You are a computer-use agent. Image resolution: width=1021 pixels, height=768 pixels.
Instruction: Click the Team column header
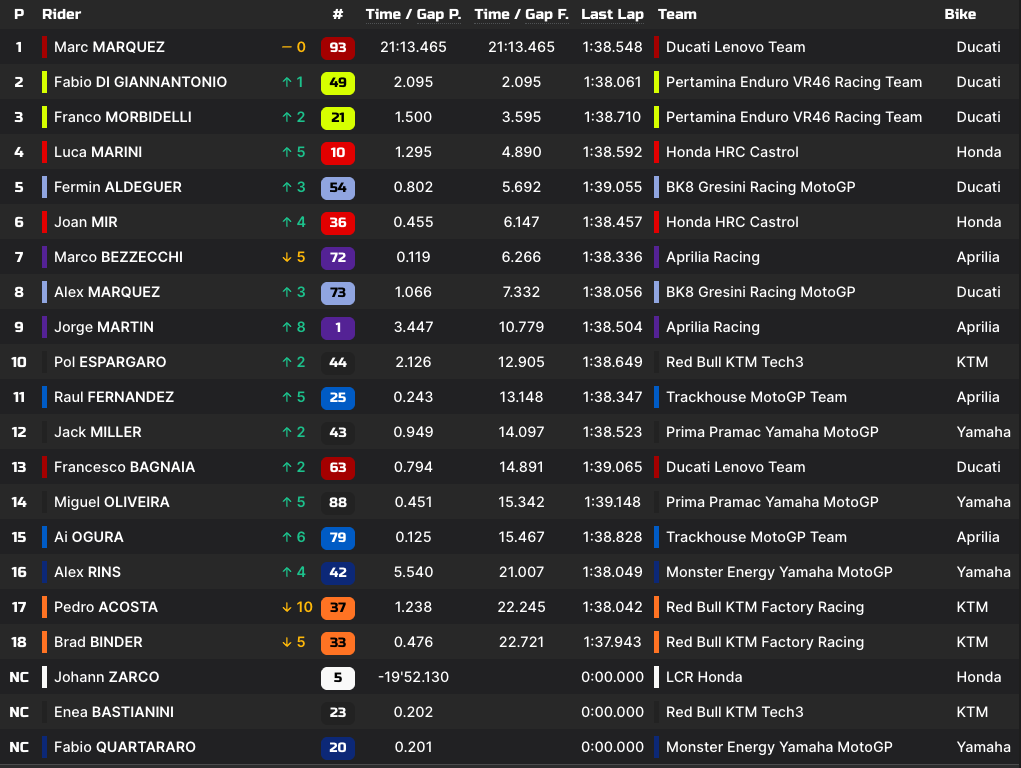(x=677, y=14)
